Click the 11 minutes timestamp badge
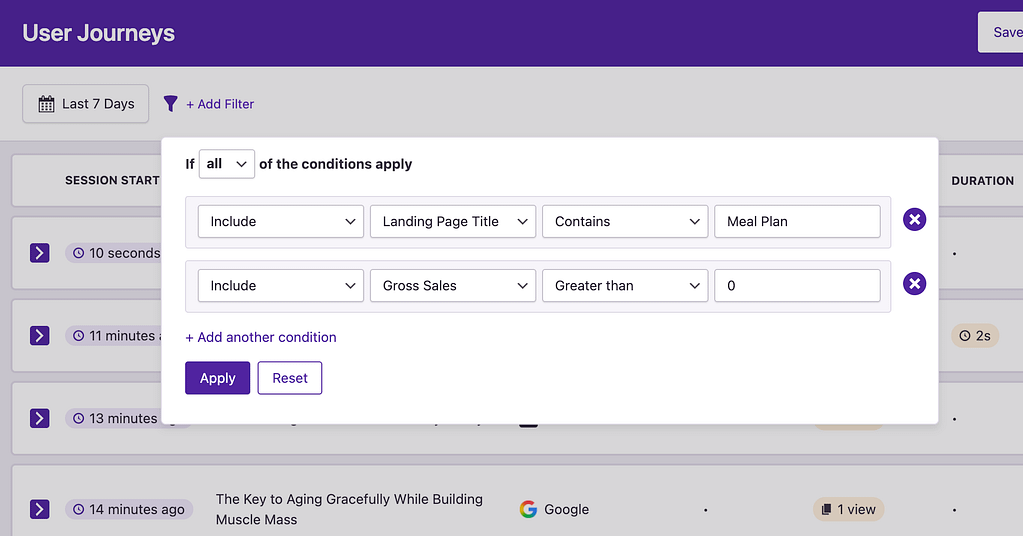 coord(114,336)
